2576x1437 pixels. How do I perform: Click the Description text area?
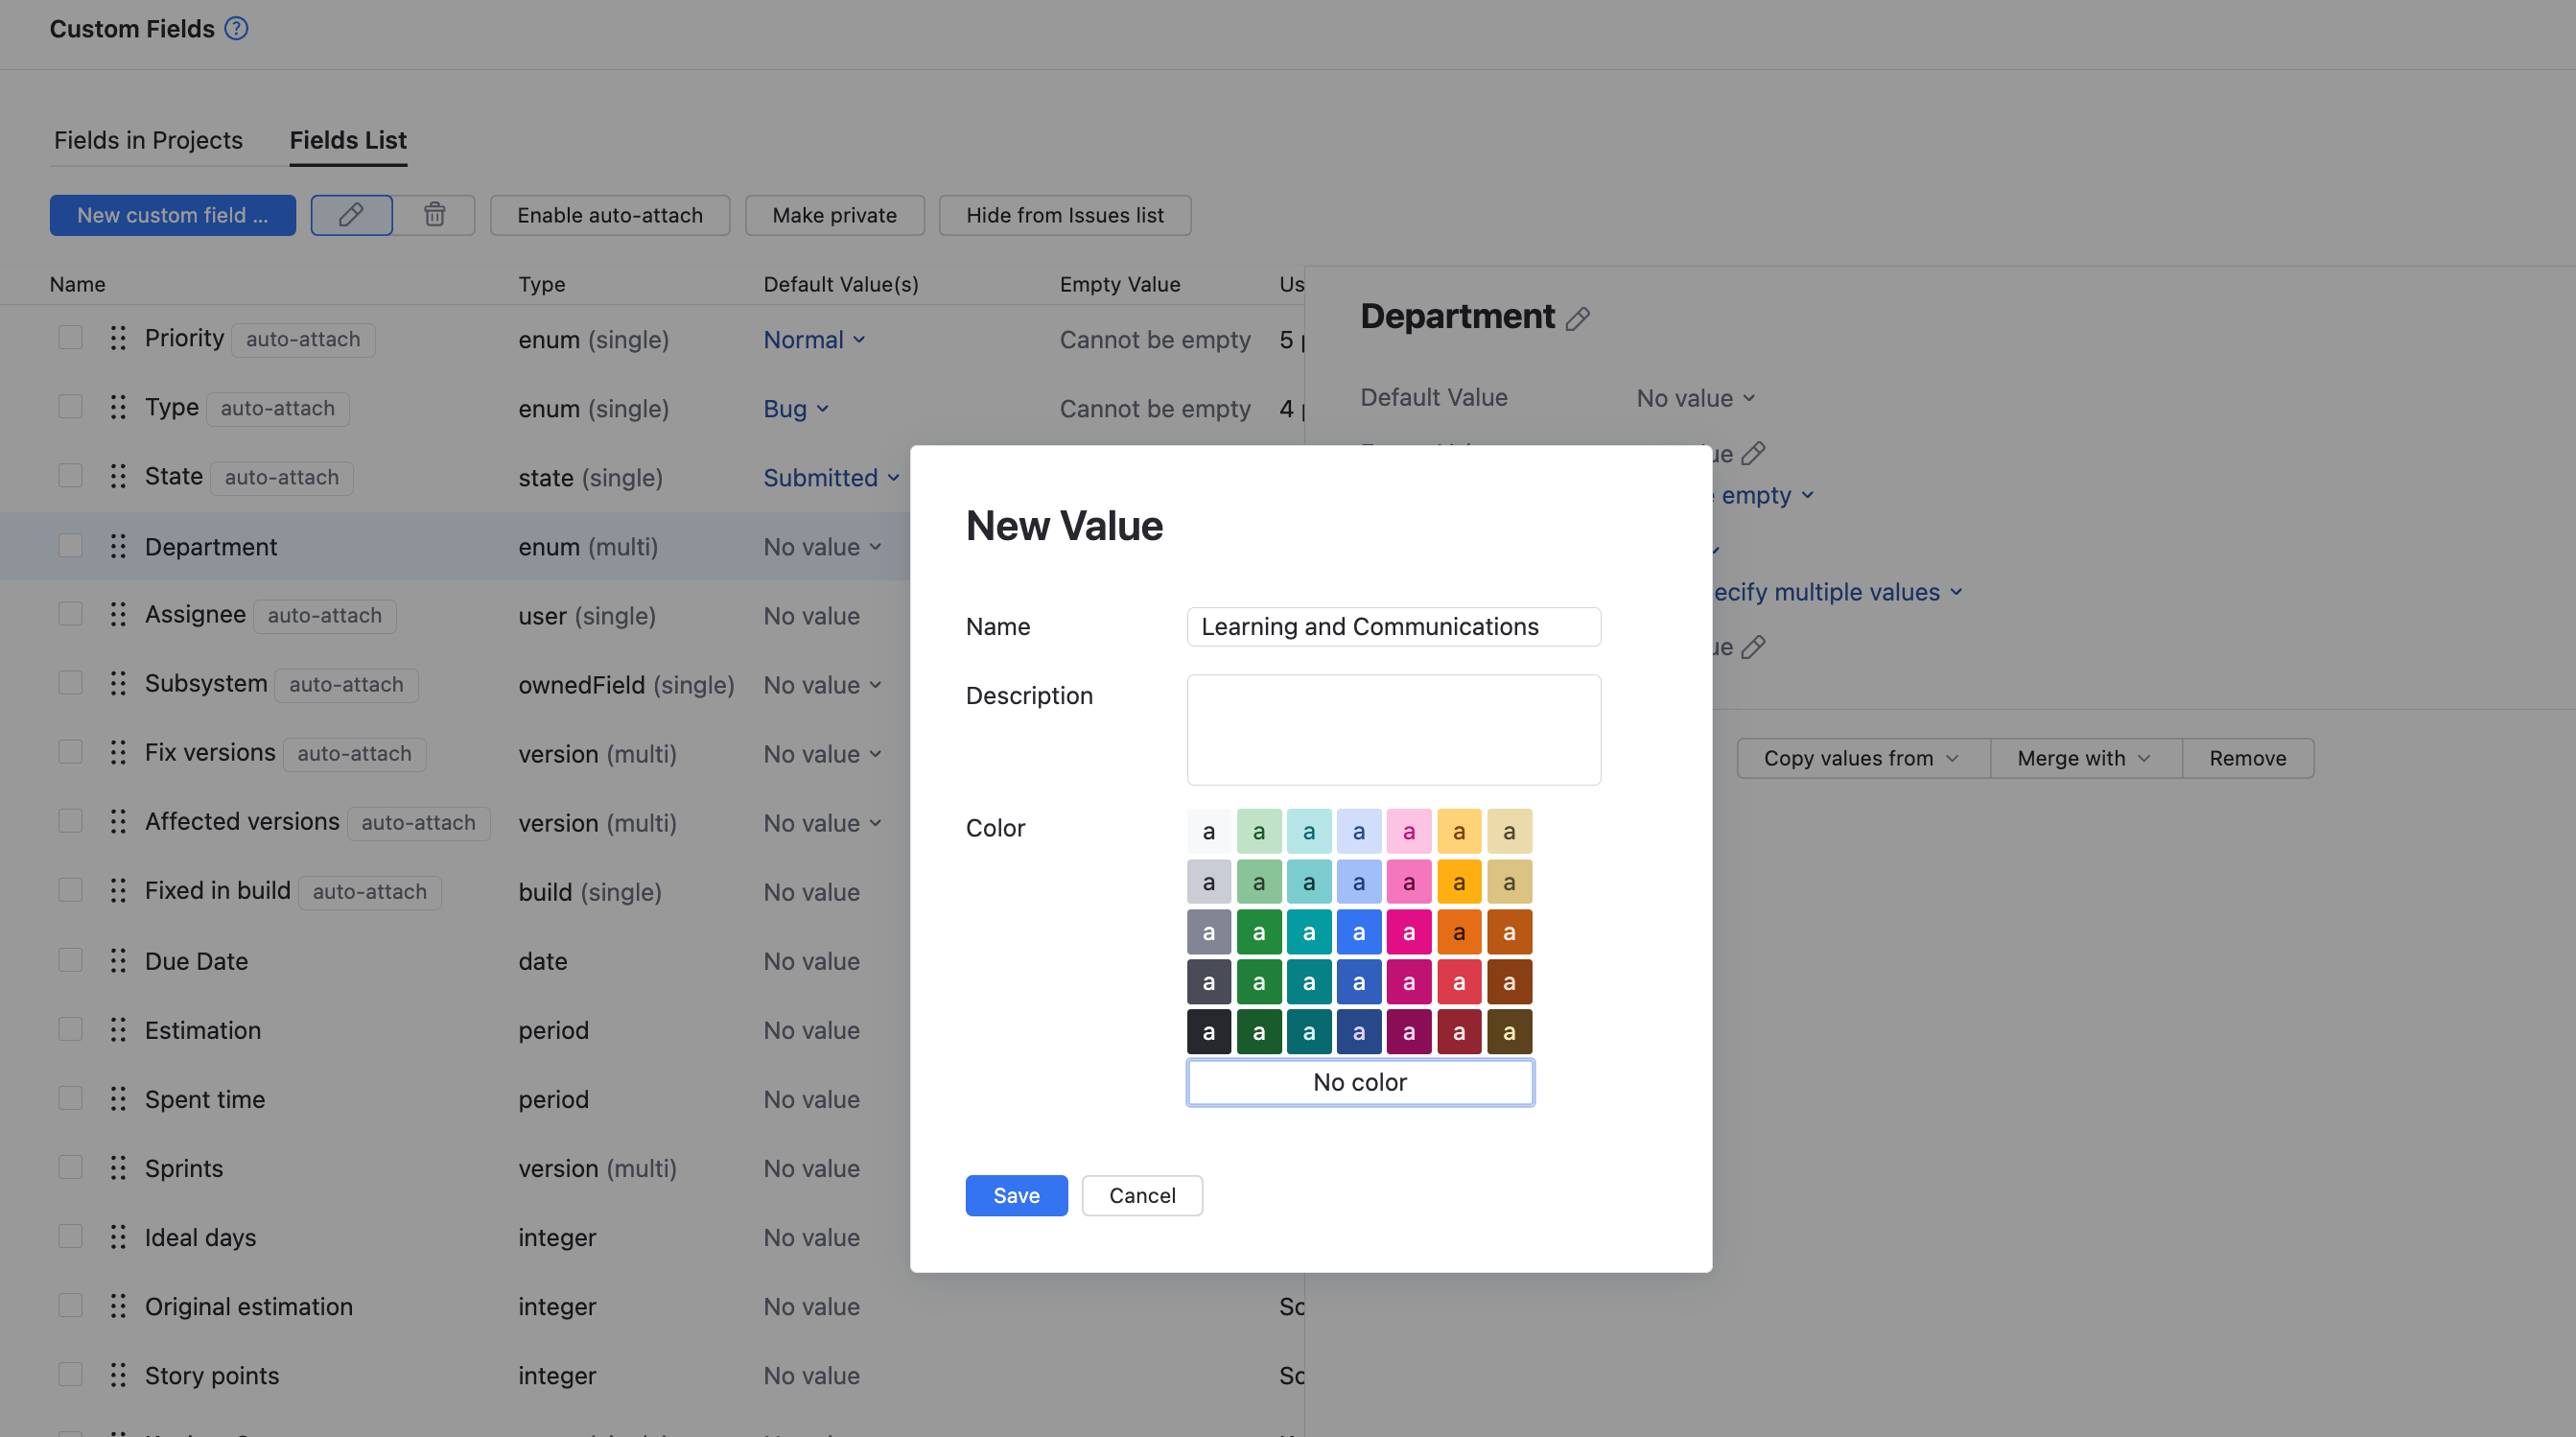click(x=1393, y=729)
